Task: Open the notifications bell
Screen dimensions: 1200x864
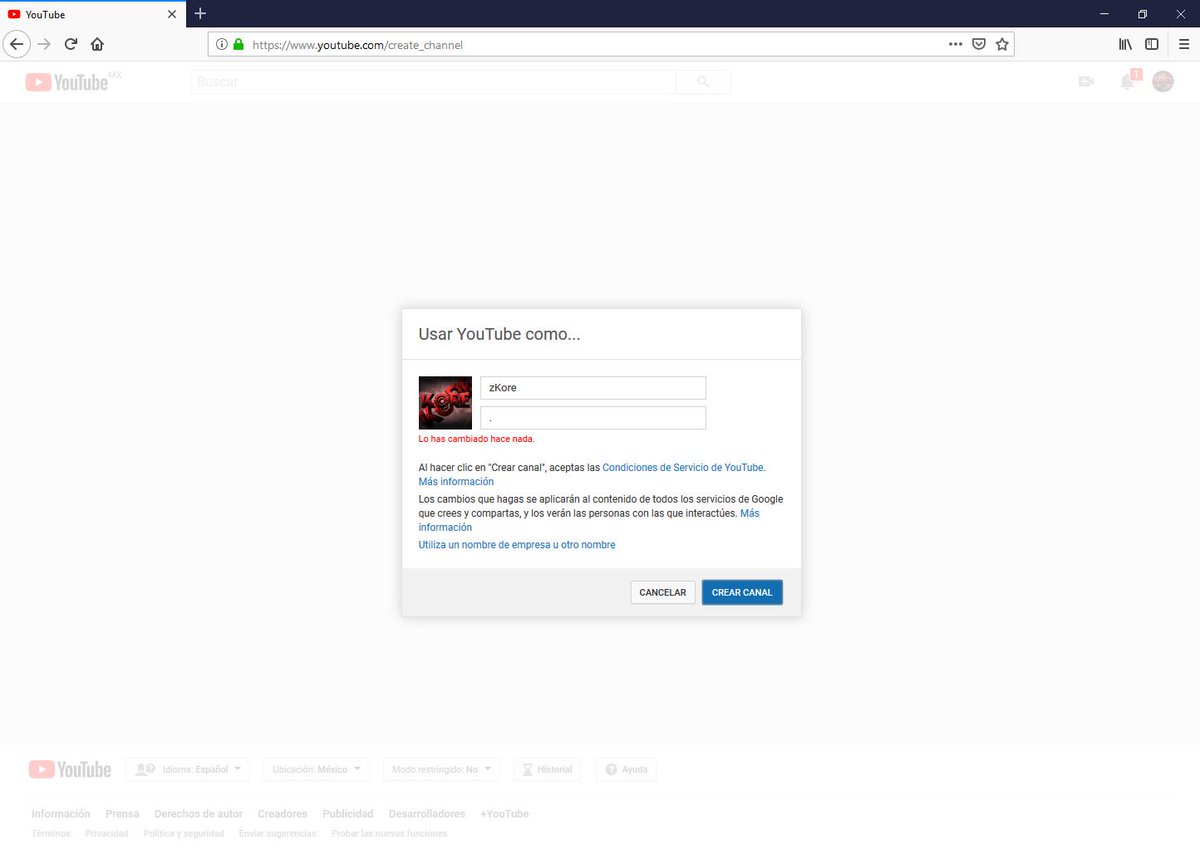Action: coord(1128,82)
